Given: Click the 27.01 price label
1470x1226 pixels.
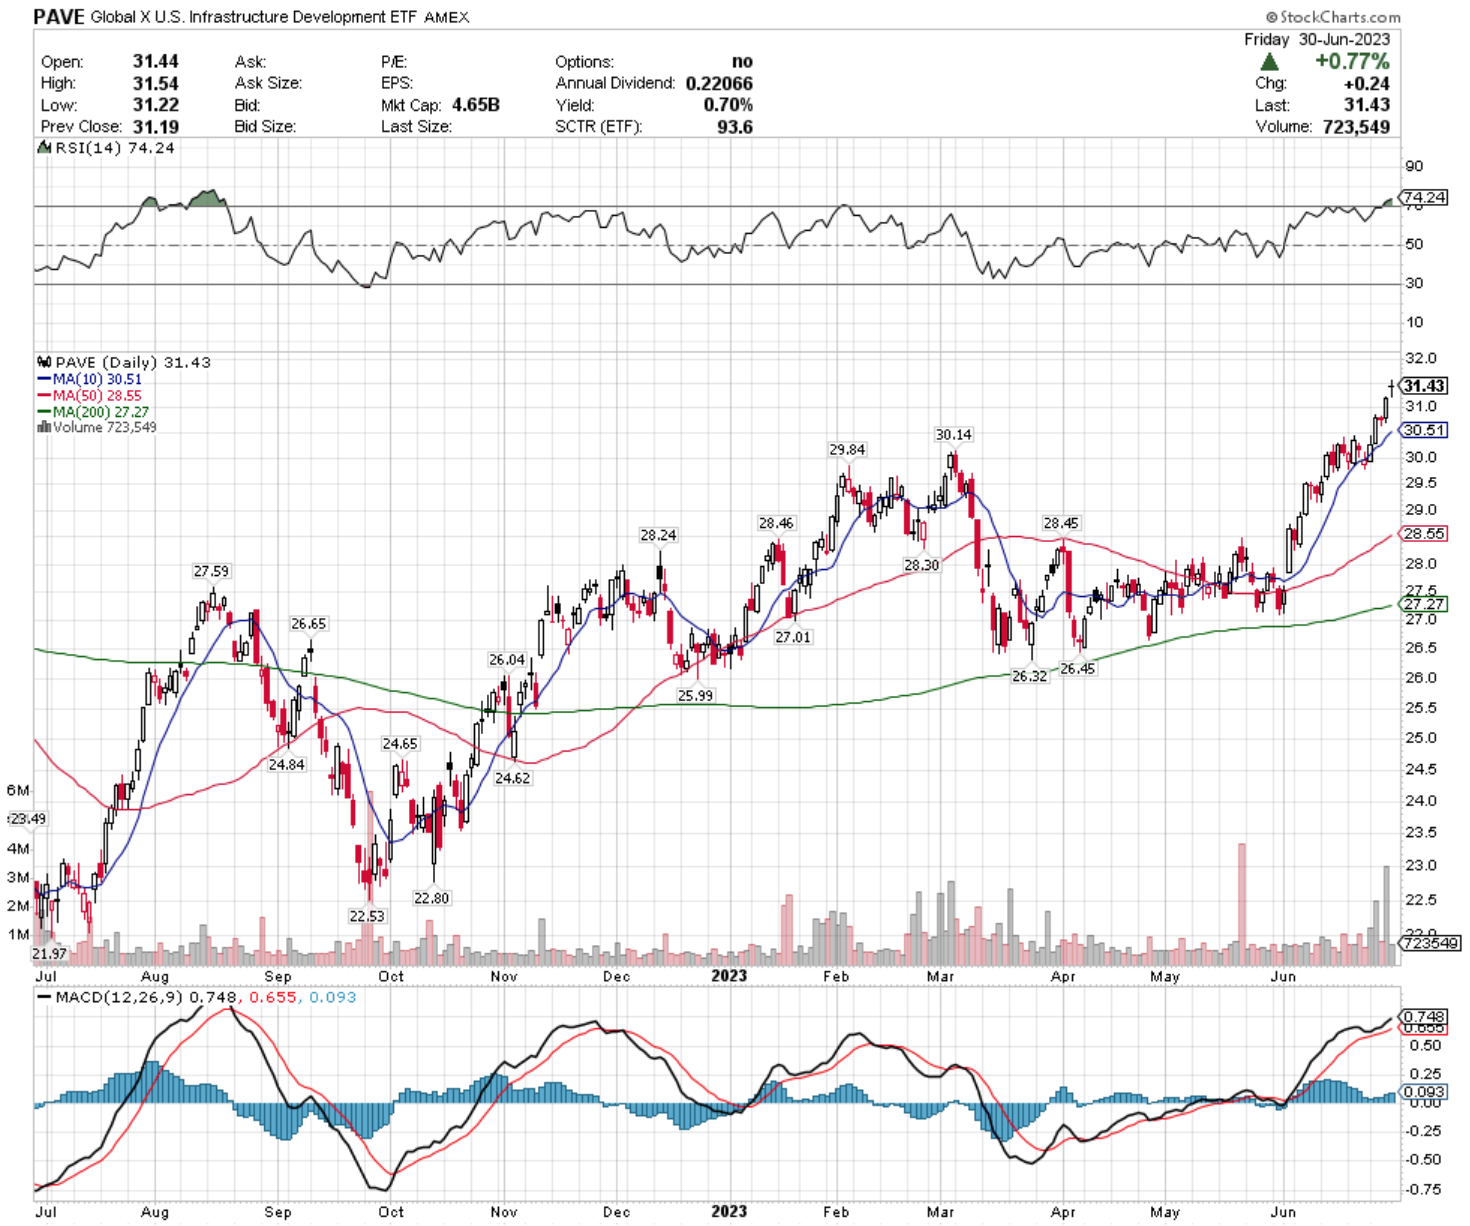Looking at the screenshot, I should click(x=793, y=637).
